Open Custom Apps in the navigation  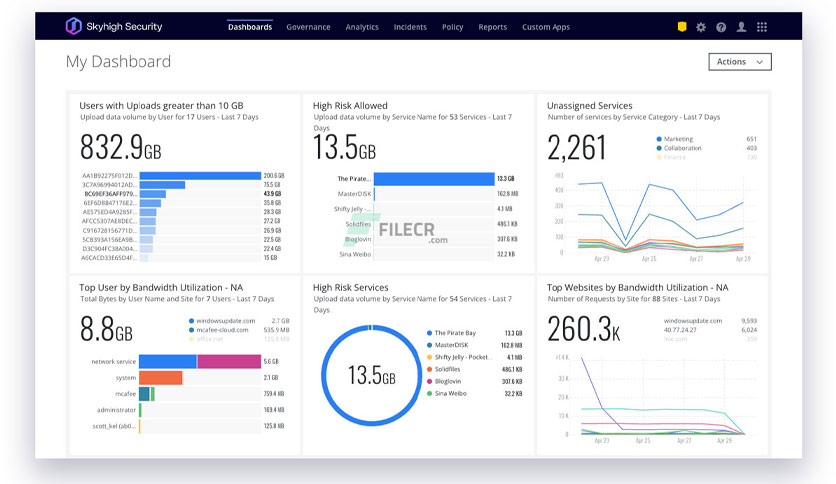546,27
